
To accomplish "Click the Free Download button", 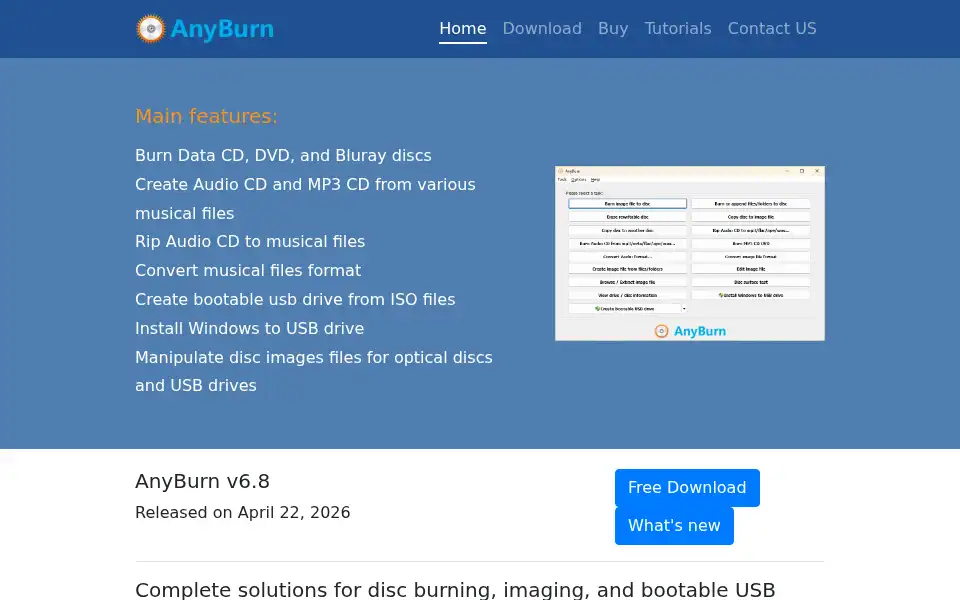I will tap(687, 488).
